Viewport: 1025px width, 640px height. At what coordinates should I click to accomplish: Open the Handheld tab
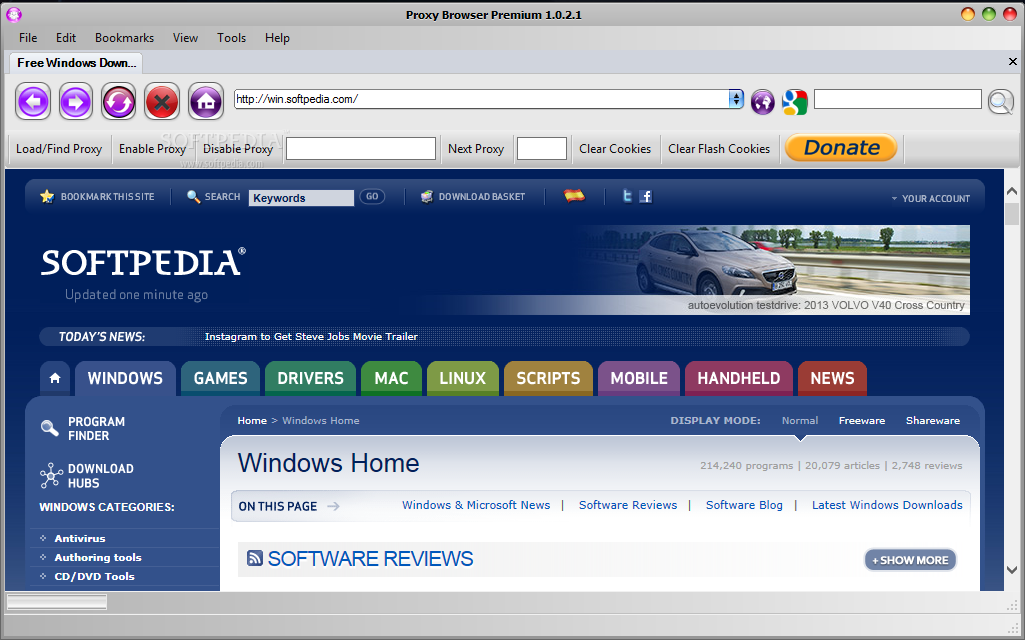[739, 379]
